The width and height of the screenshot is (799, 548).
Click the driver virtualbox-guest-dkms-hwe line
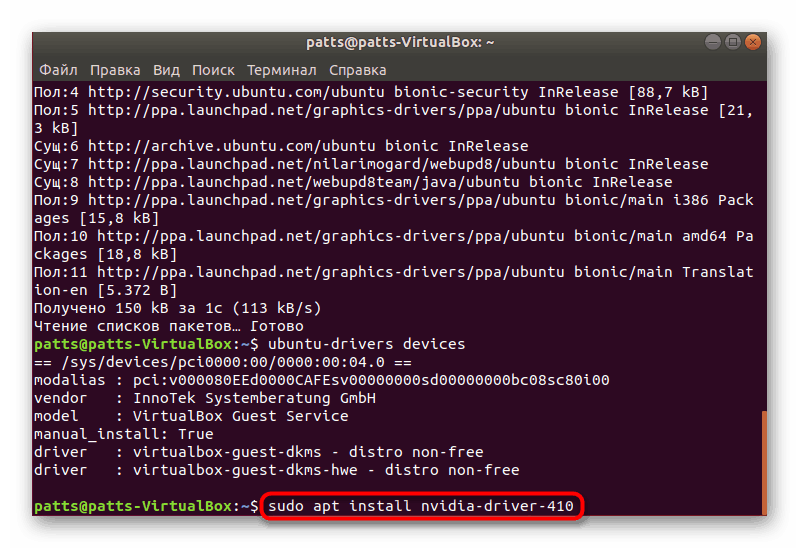pos(277,470)
